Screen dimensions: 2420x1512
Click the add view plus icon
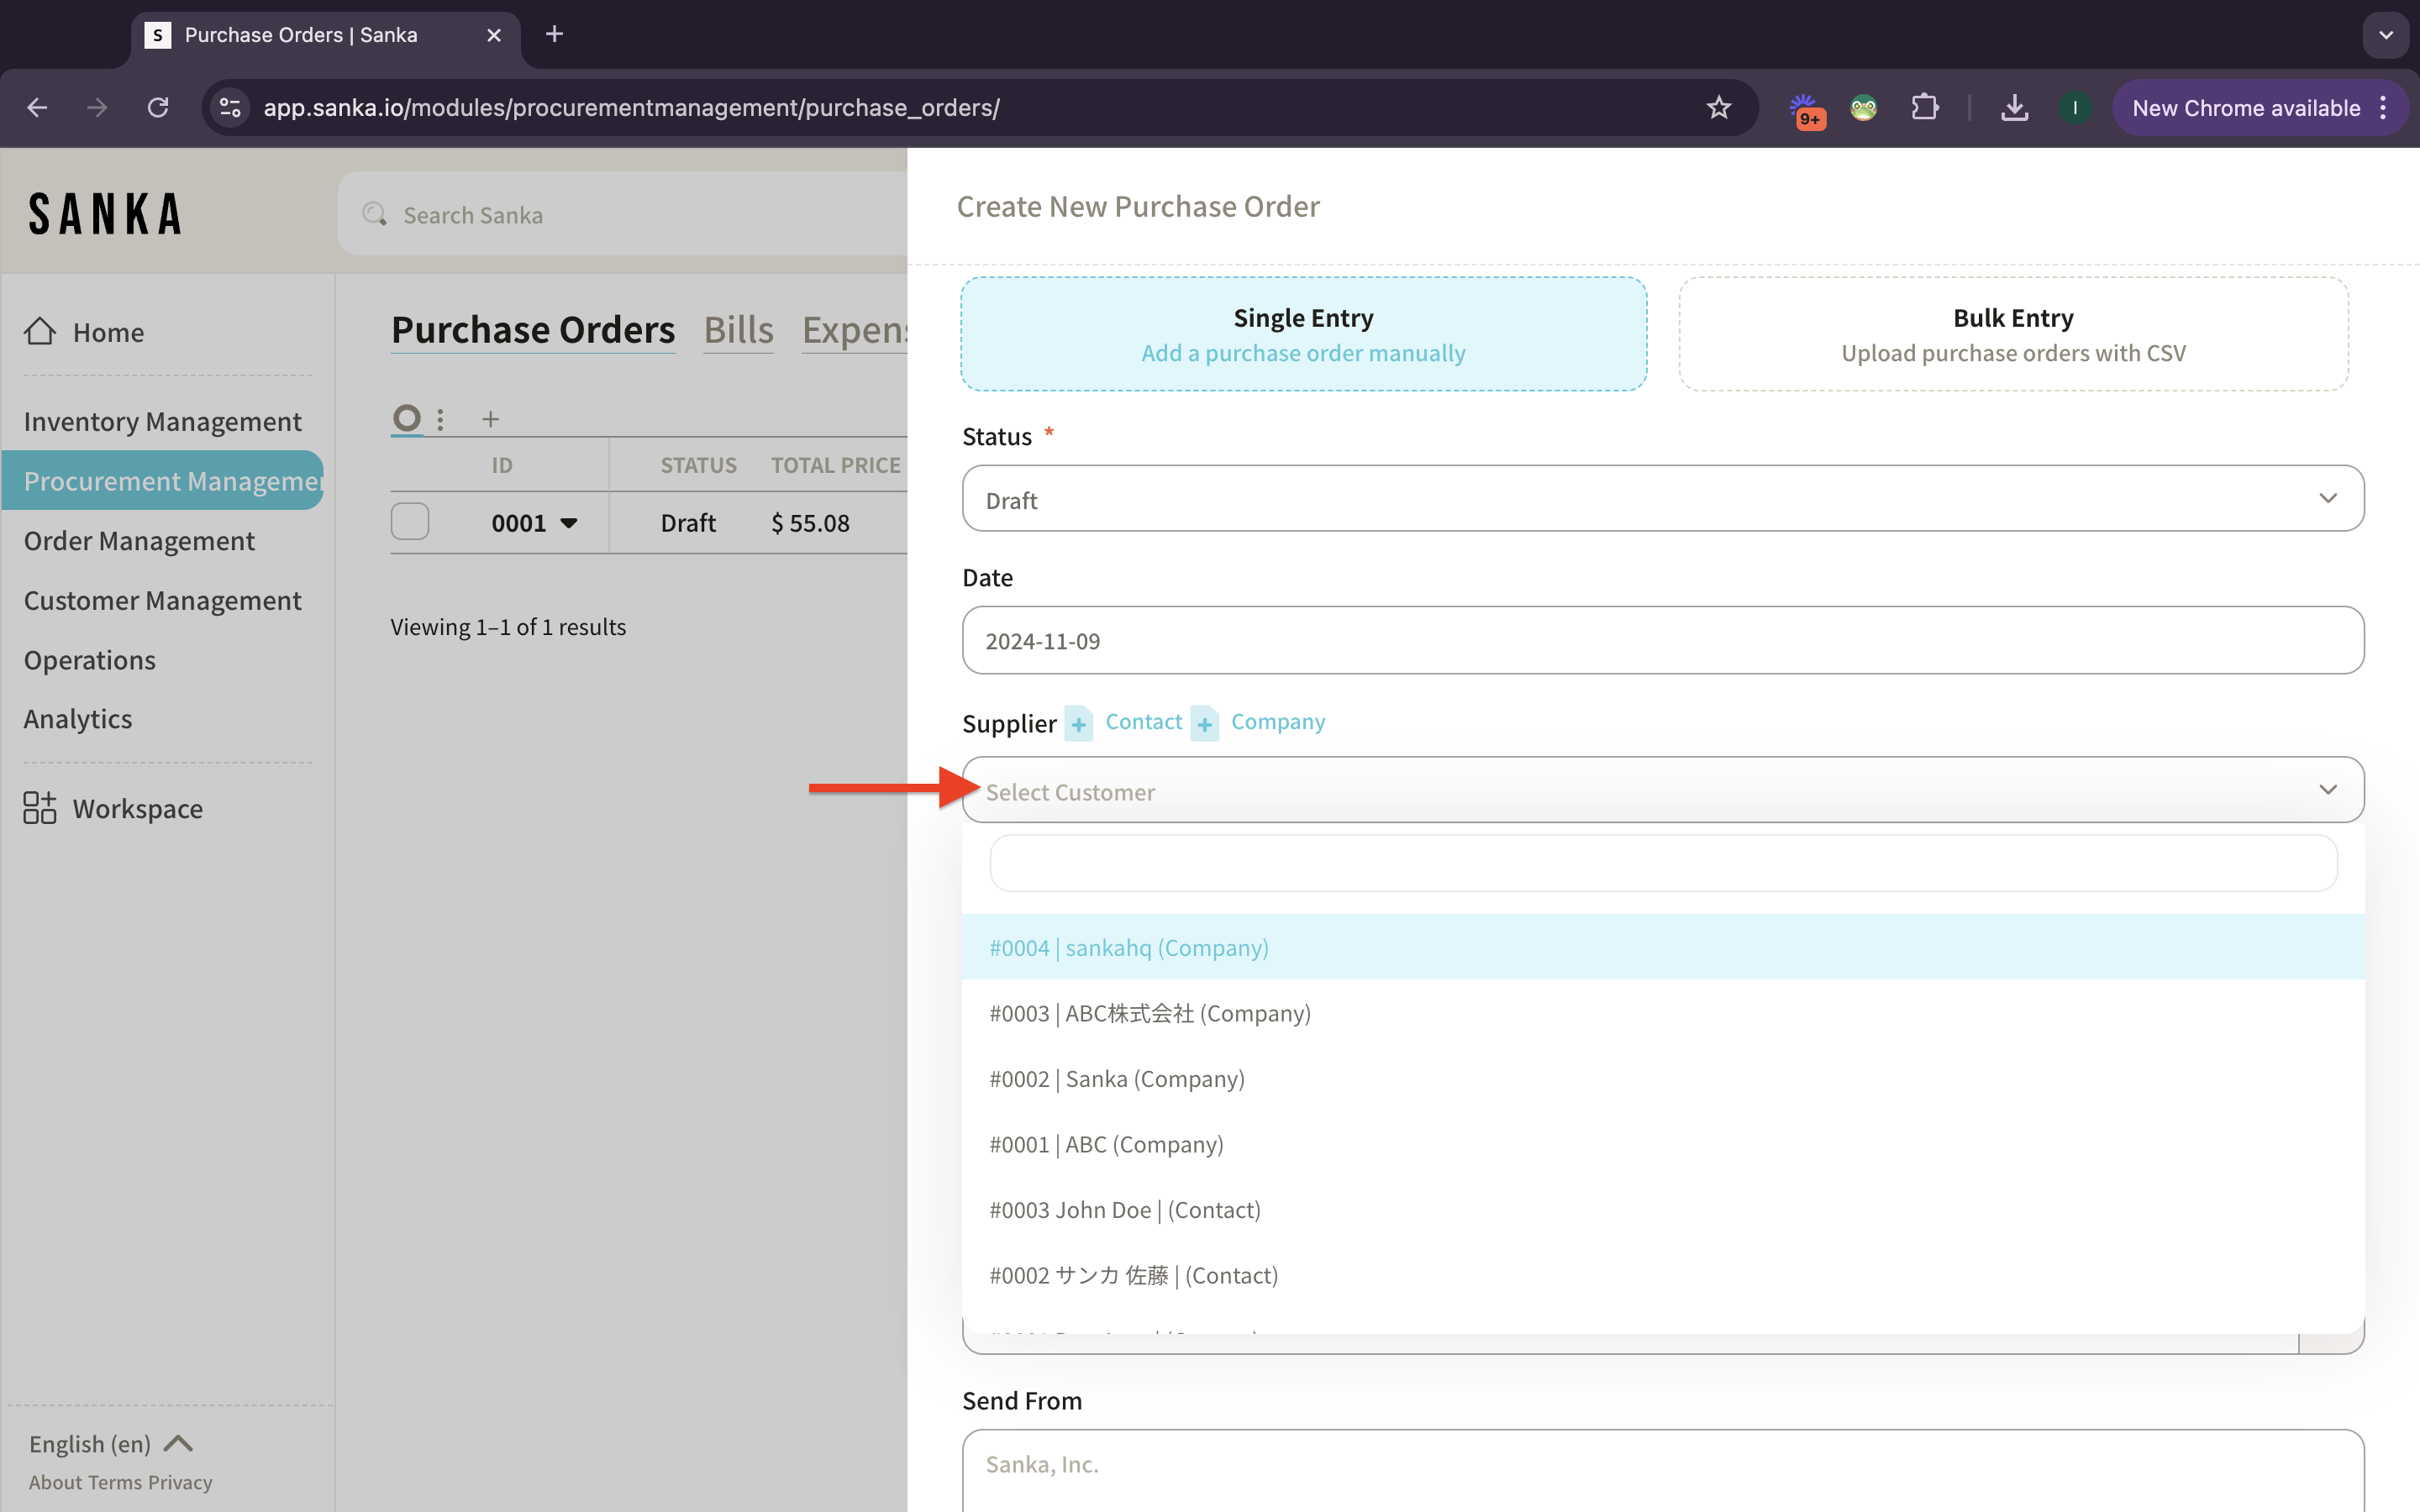490,419
